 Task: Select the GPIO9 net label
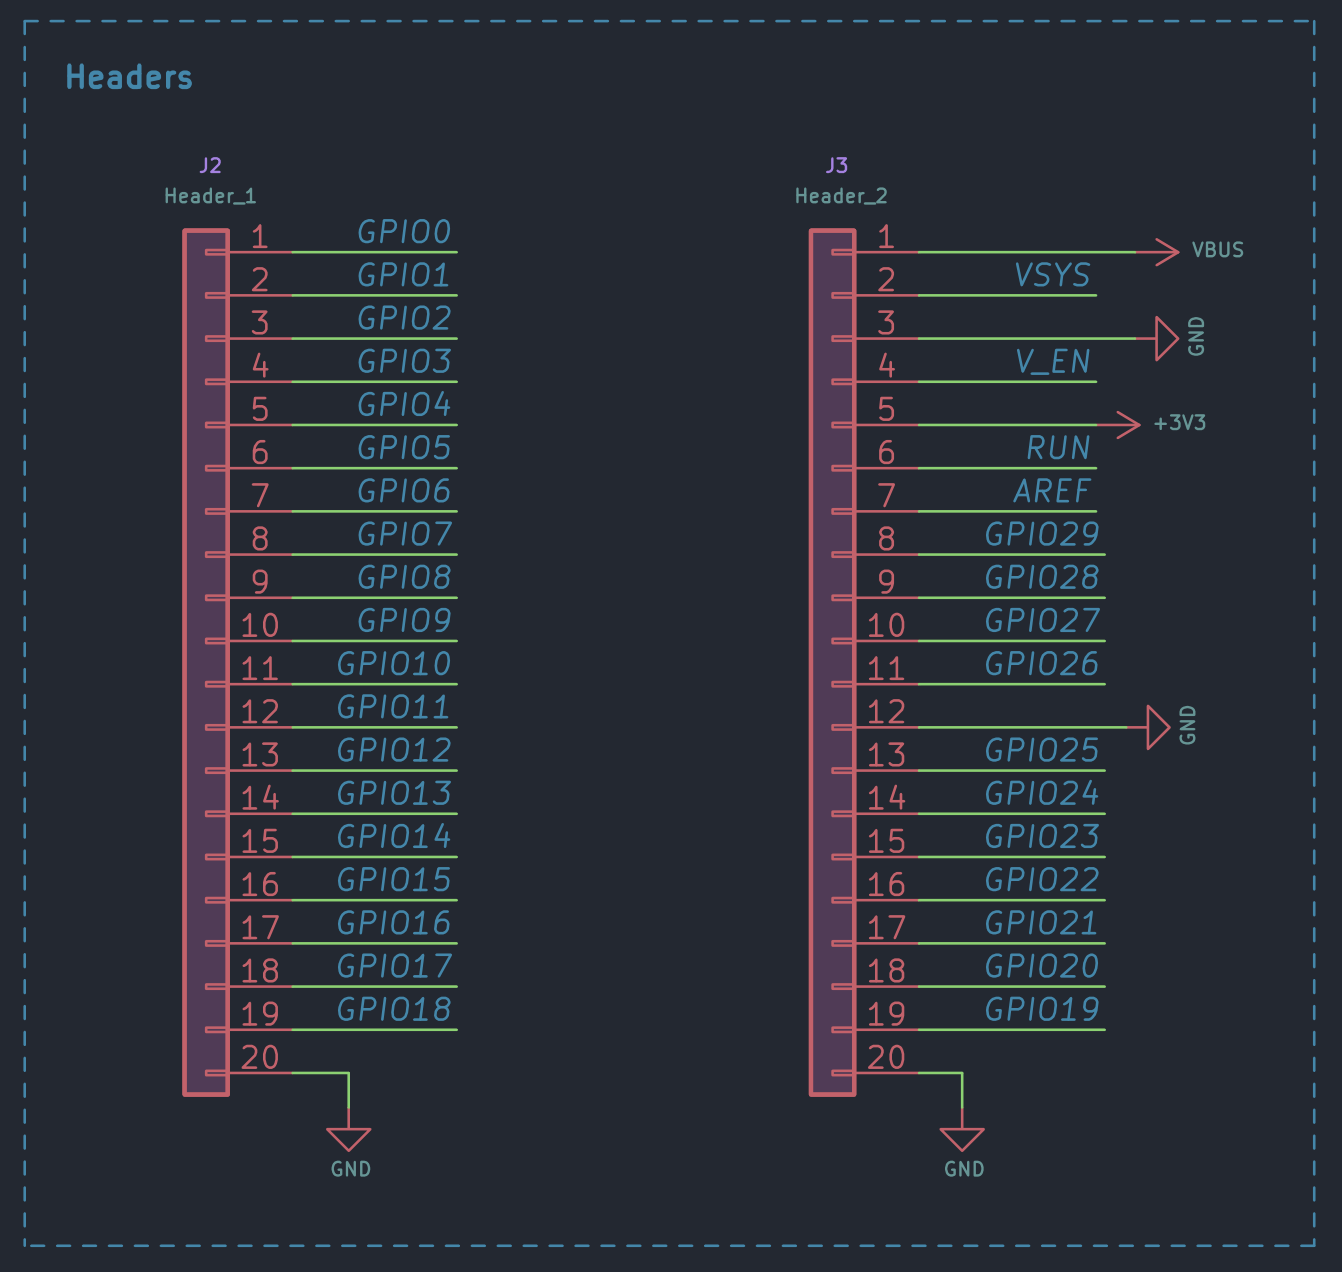pos(405,620)
